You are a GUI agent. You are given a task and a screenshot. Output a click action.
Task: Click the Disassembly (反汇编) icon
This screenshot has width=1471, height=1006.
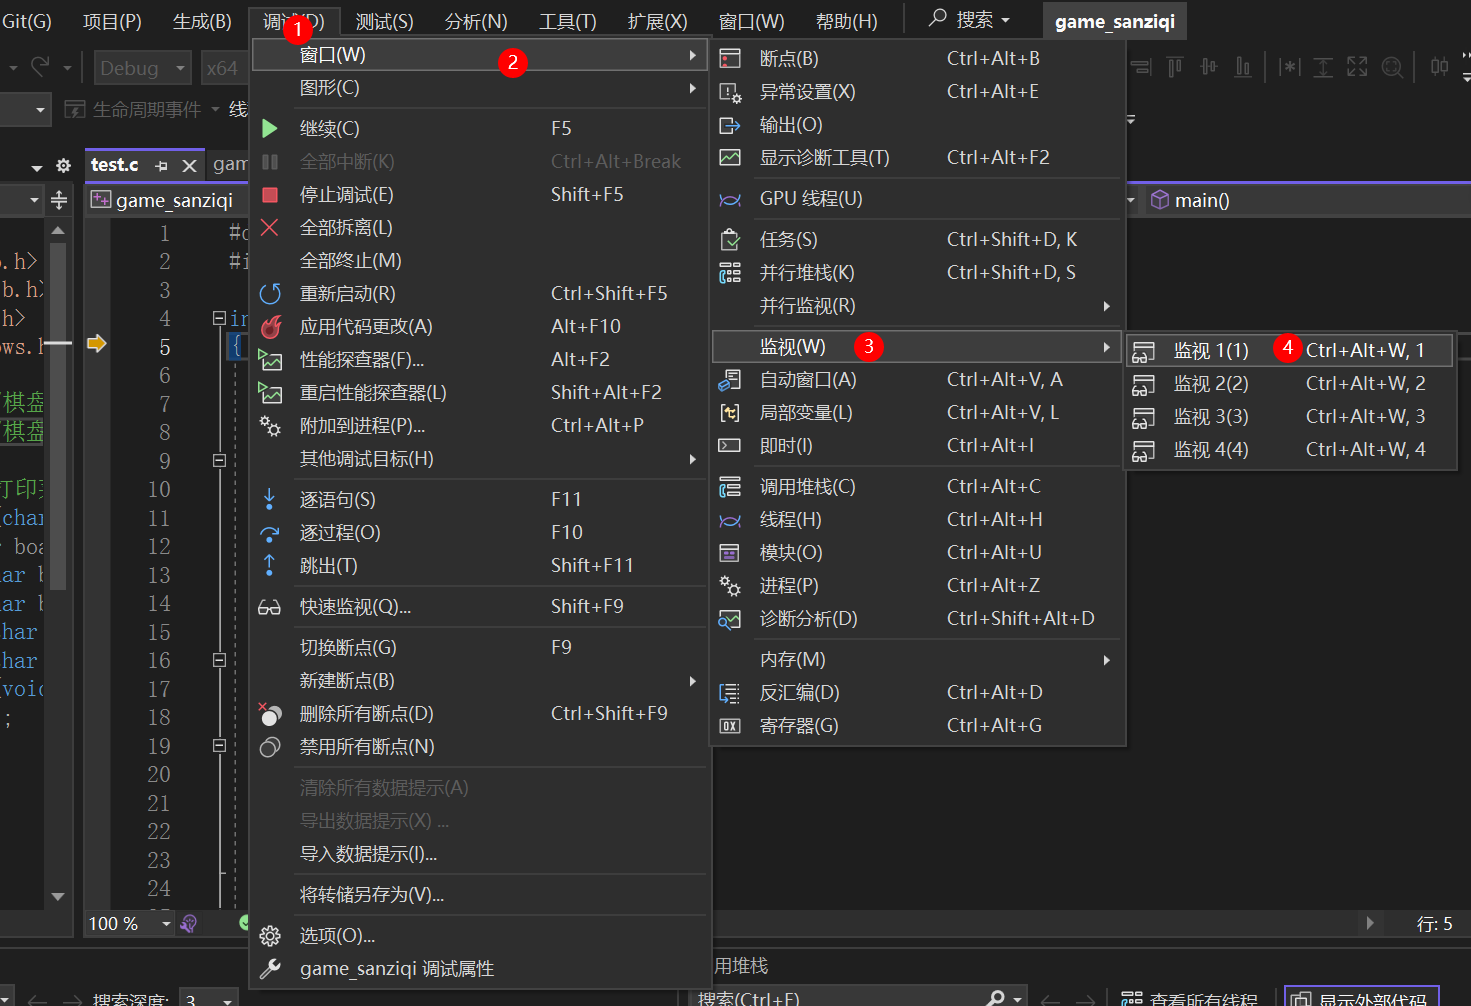tap(730, 693)
